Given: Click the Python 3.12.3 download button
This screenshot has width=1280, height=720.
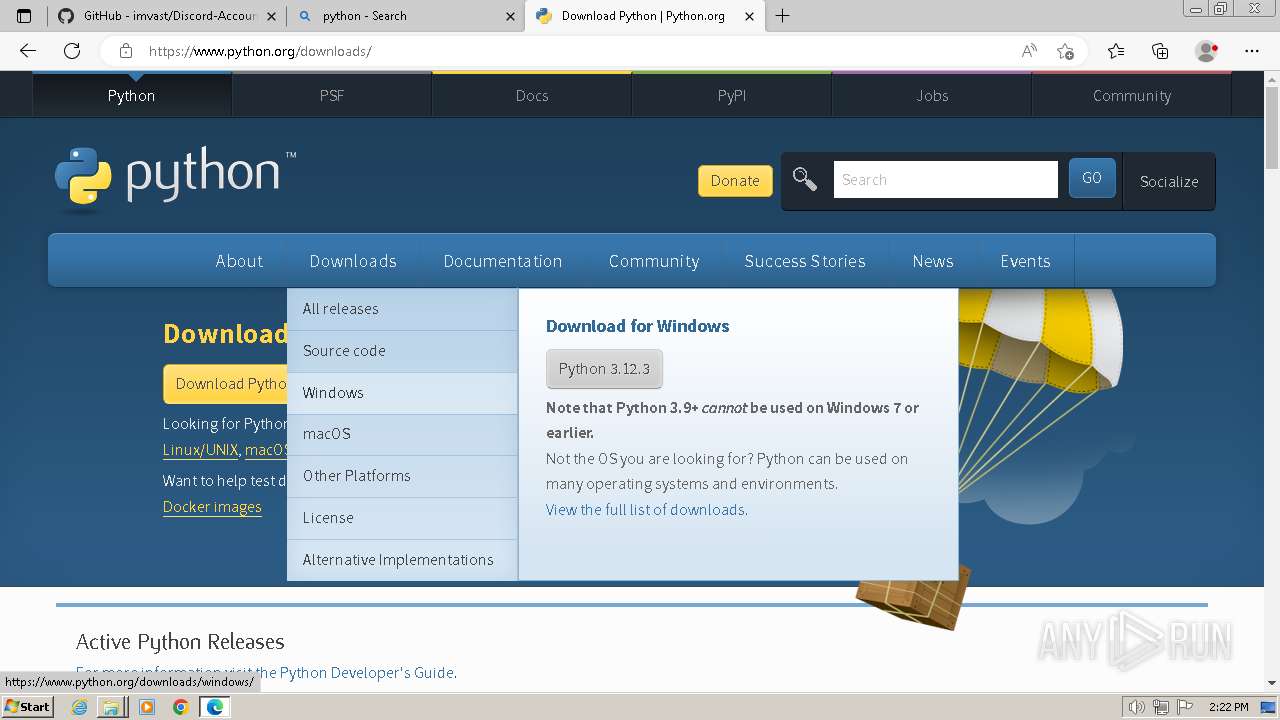Looking at the screenshot, I should tap(604, 369).
